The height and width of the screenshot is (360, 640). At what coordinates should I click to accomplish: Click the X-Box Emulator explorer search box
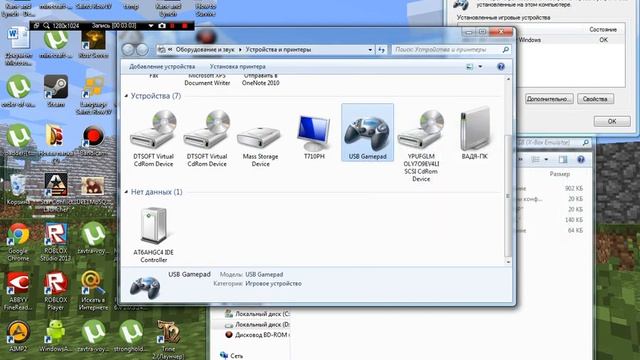click(553, 142)
